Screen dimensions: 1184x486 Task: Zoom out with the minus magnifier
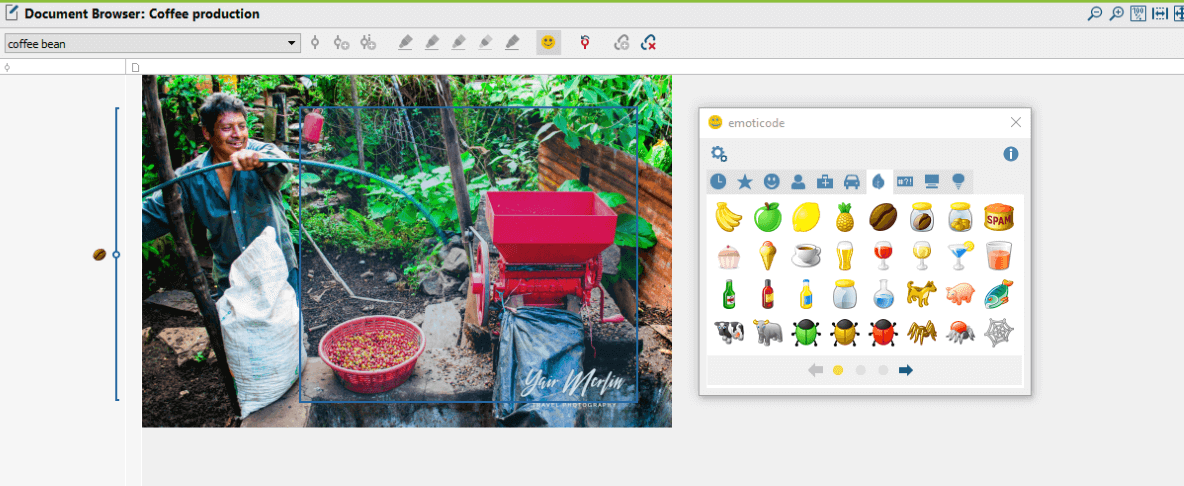coord(1094,14)
